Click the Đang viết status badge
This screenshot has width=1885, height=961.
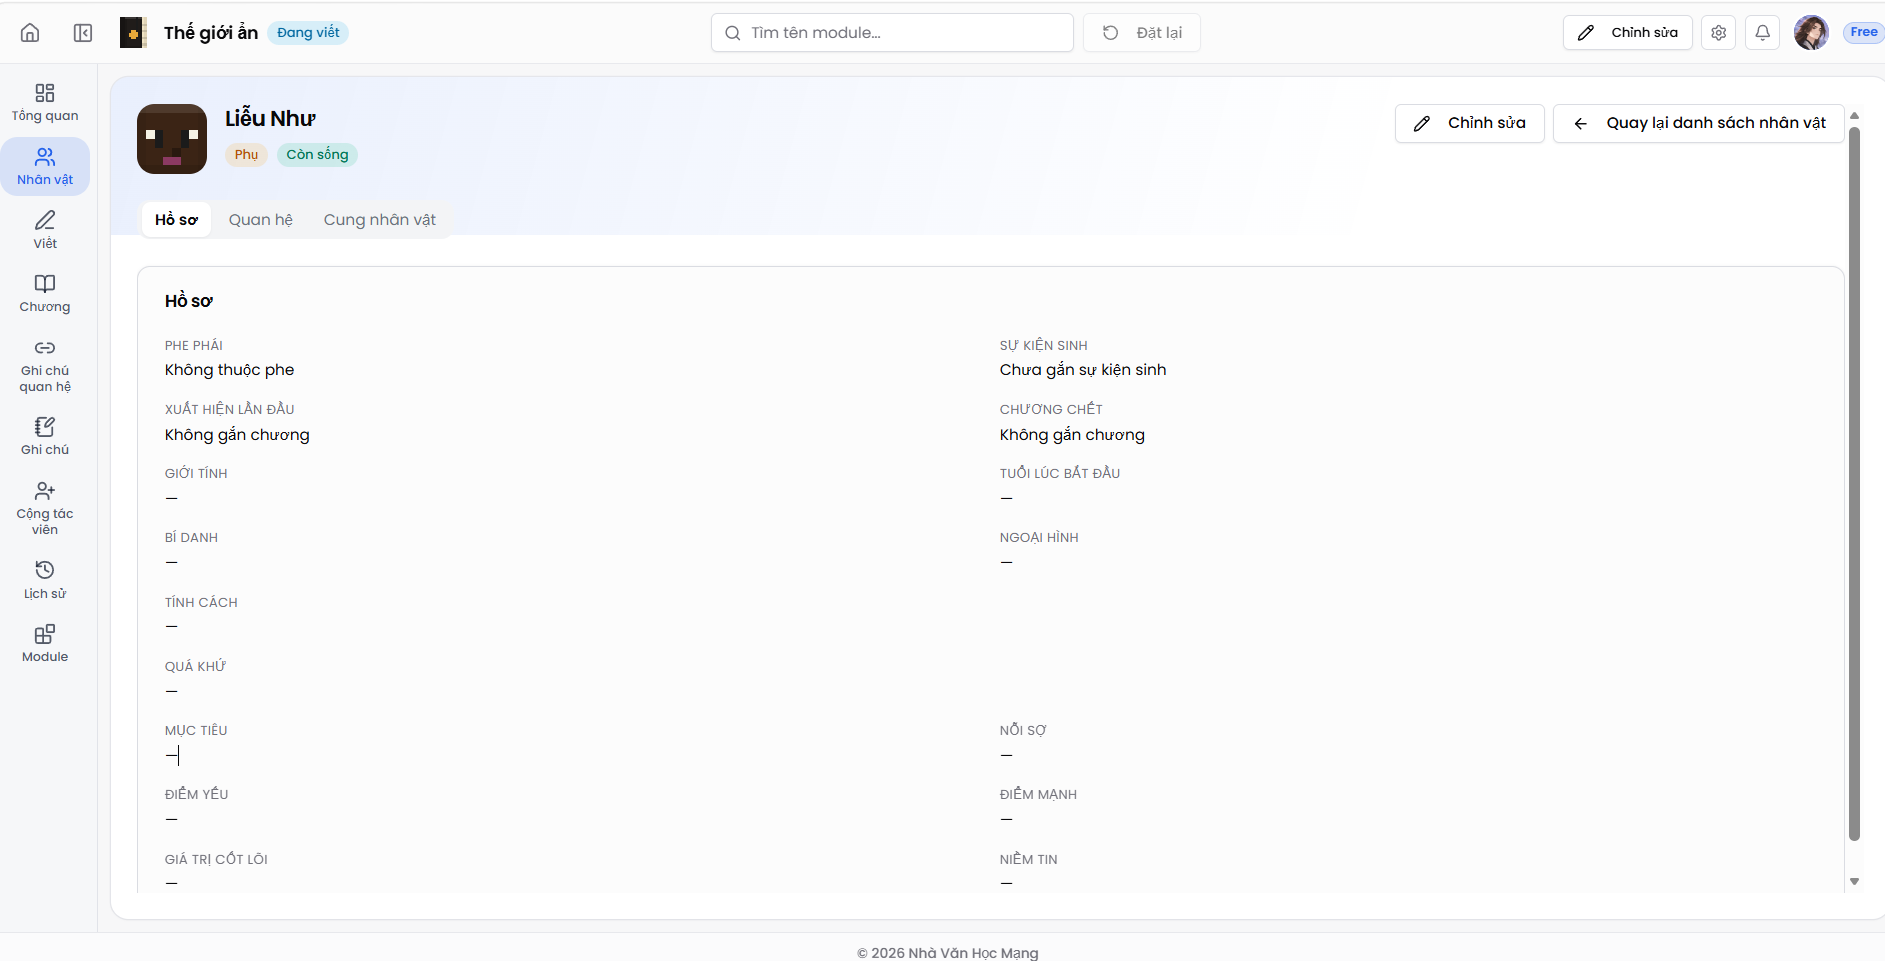(x=308, y=33)
